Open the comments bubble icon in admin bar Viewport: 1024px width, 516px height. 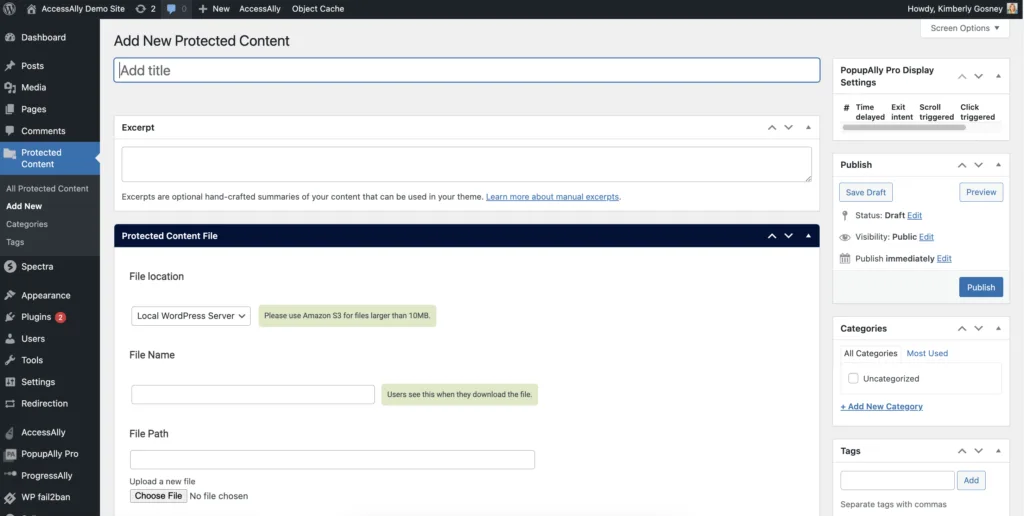tap(171, 9)
